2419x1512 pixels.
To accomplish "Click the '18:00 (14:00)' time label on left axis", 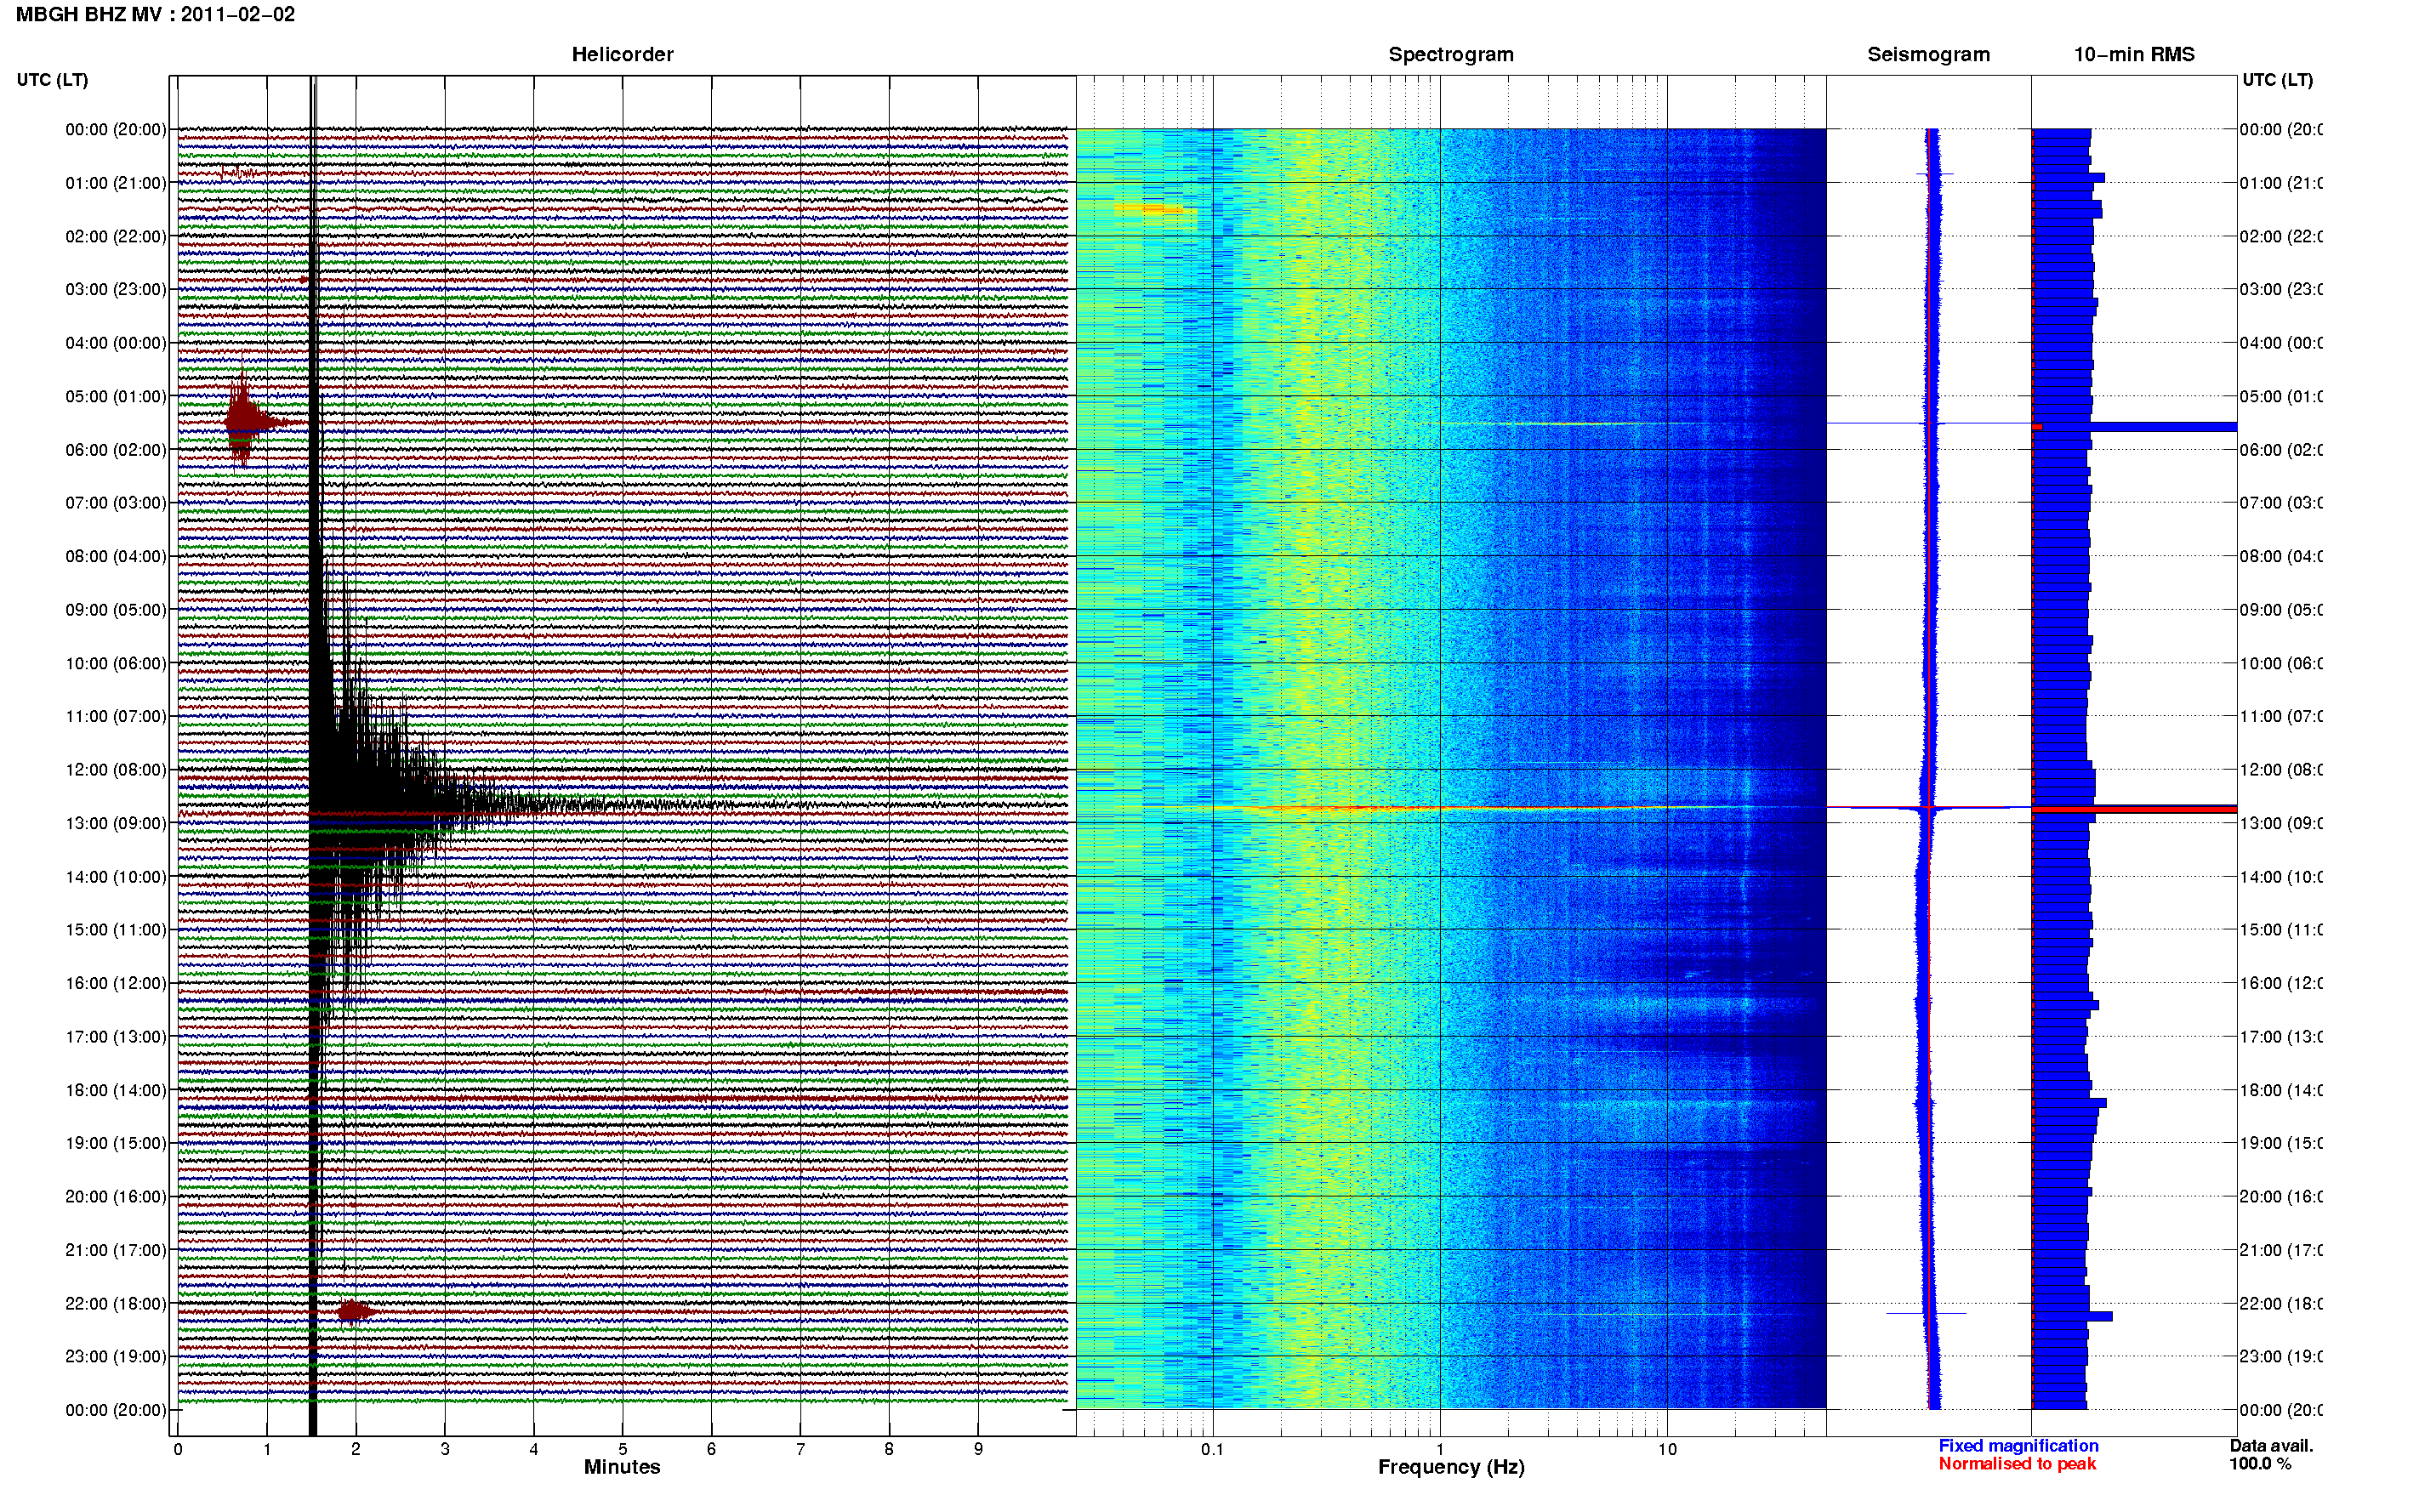I will click(x=116, y=1090).
